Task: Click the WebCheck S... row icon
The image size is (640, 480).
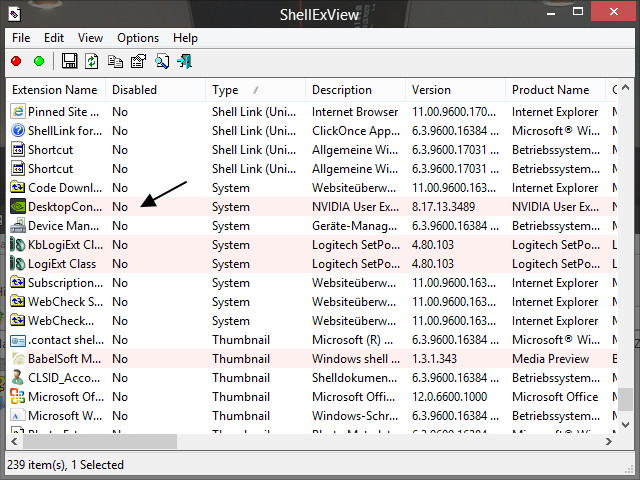Action: (x=18, y=302)
